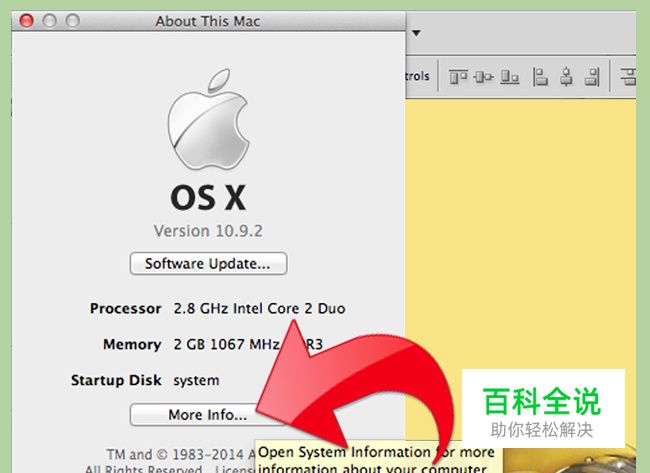Screen dimensions: 650x473
Task: Click the Memory label
Action: 132,344
